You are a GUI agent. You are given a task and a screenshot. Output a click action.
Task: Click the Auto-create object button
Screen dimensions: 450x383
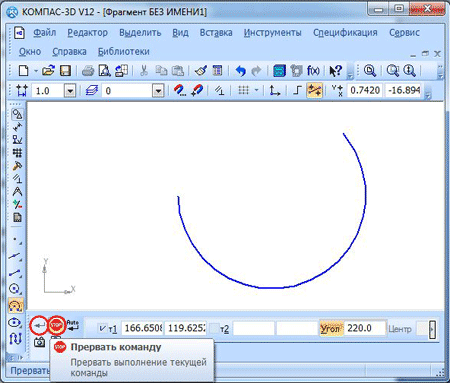(x=73, y=325)
